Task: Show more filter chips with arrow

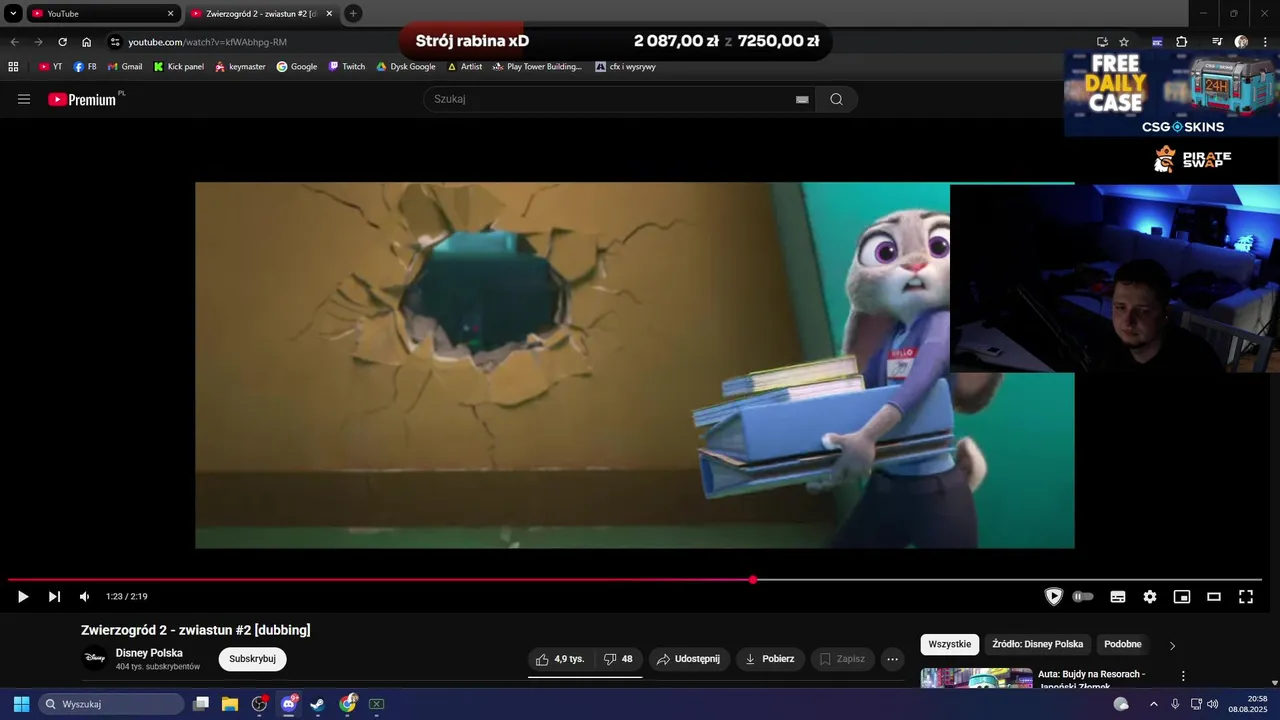Action: click(1172, 645)
